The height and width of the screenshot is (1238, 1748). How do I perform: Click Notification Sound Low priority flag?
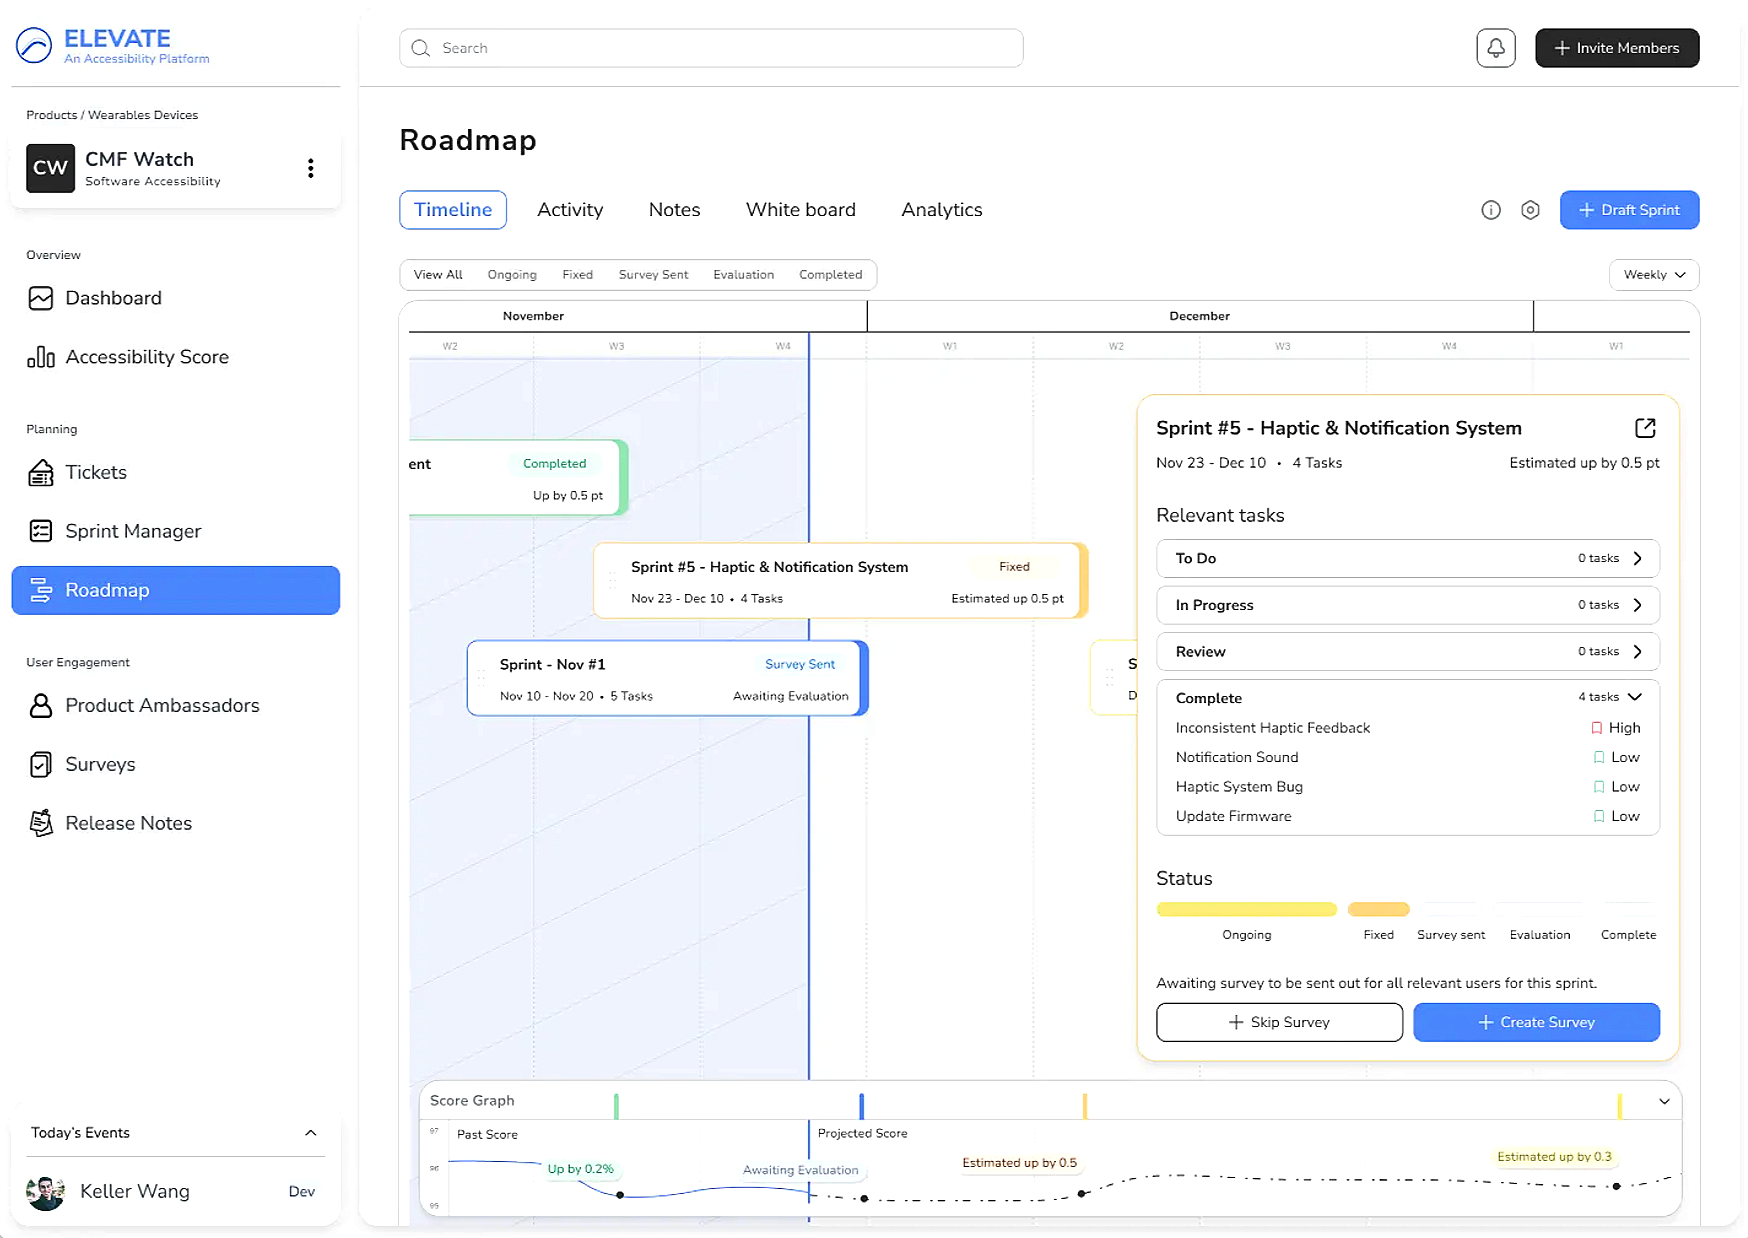(1598, 757)
